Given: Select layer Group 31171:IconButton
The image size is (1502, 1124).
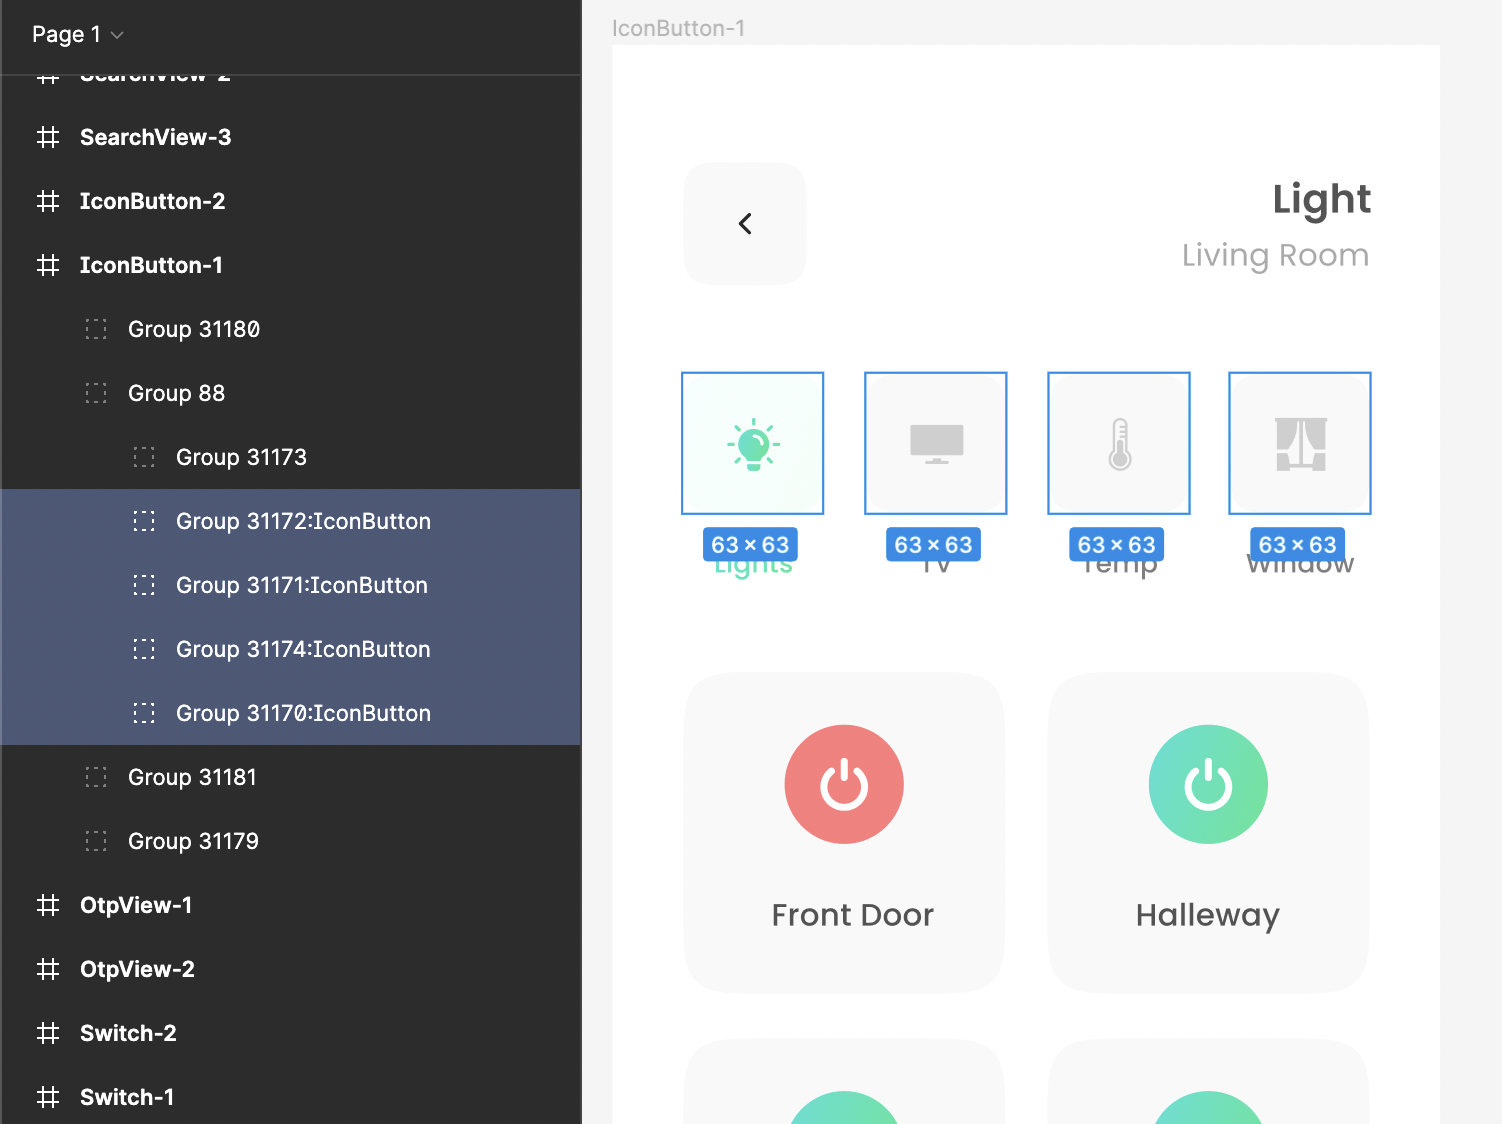Looking at the screenshot, I should [291, 585].
